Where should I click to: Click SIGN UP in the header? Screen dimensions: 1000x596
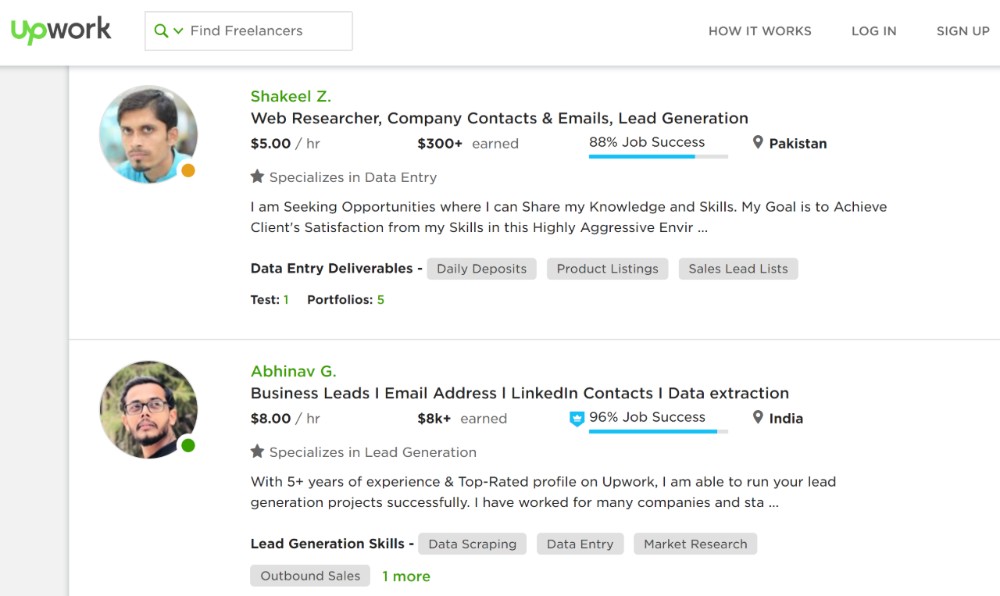(963, 31)
